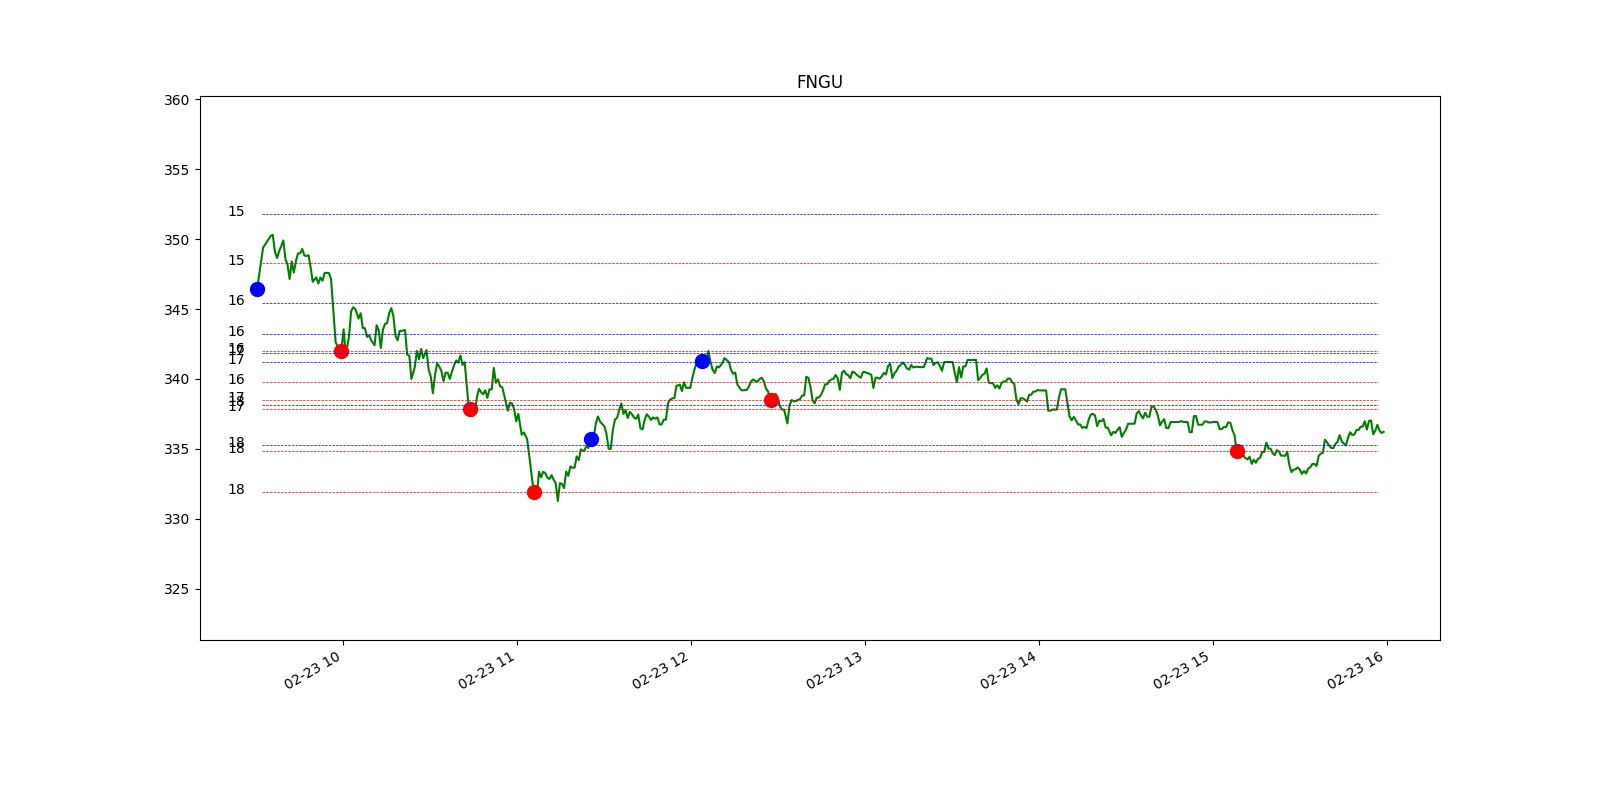The width and height of the screenshot is (1600, 800).
Task: Click the 360 y-axis tick label
Action: point(176,100)
